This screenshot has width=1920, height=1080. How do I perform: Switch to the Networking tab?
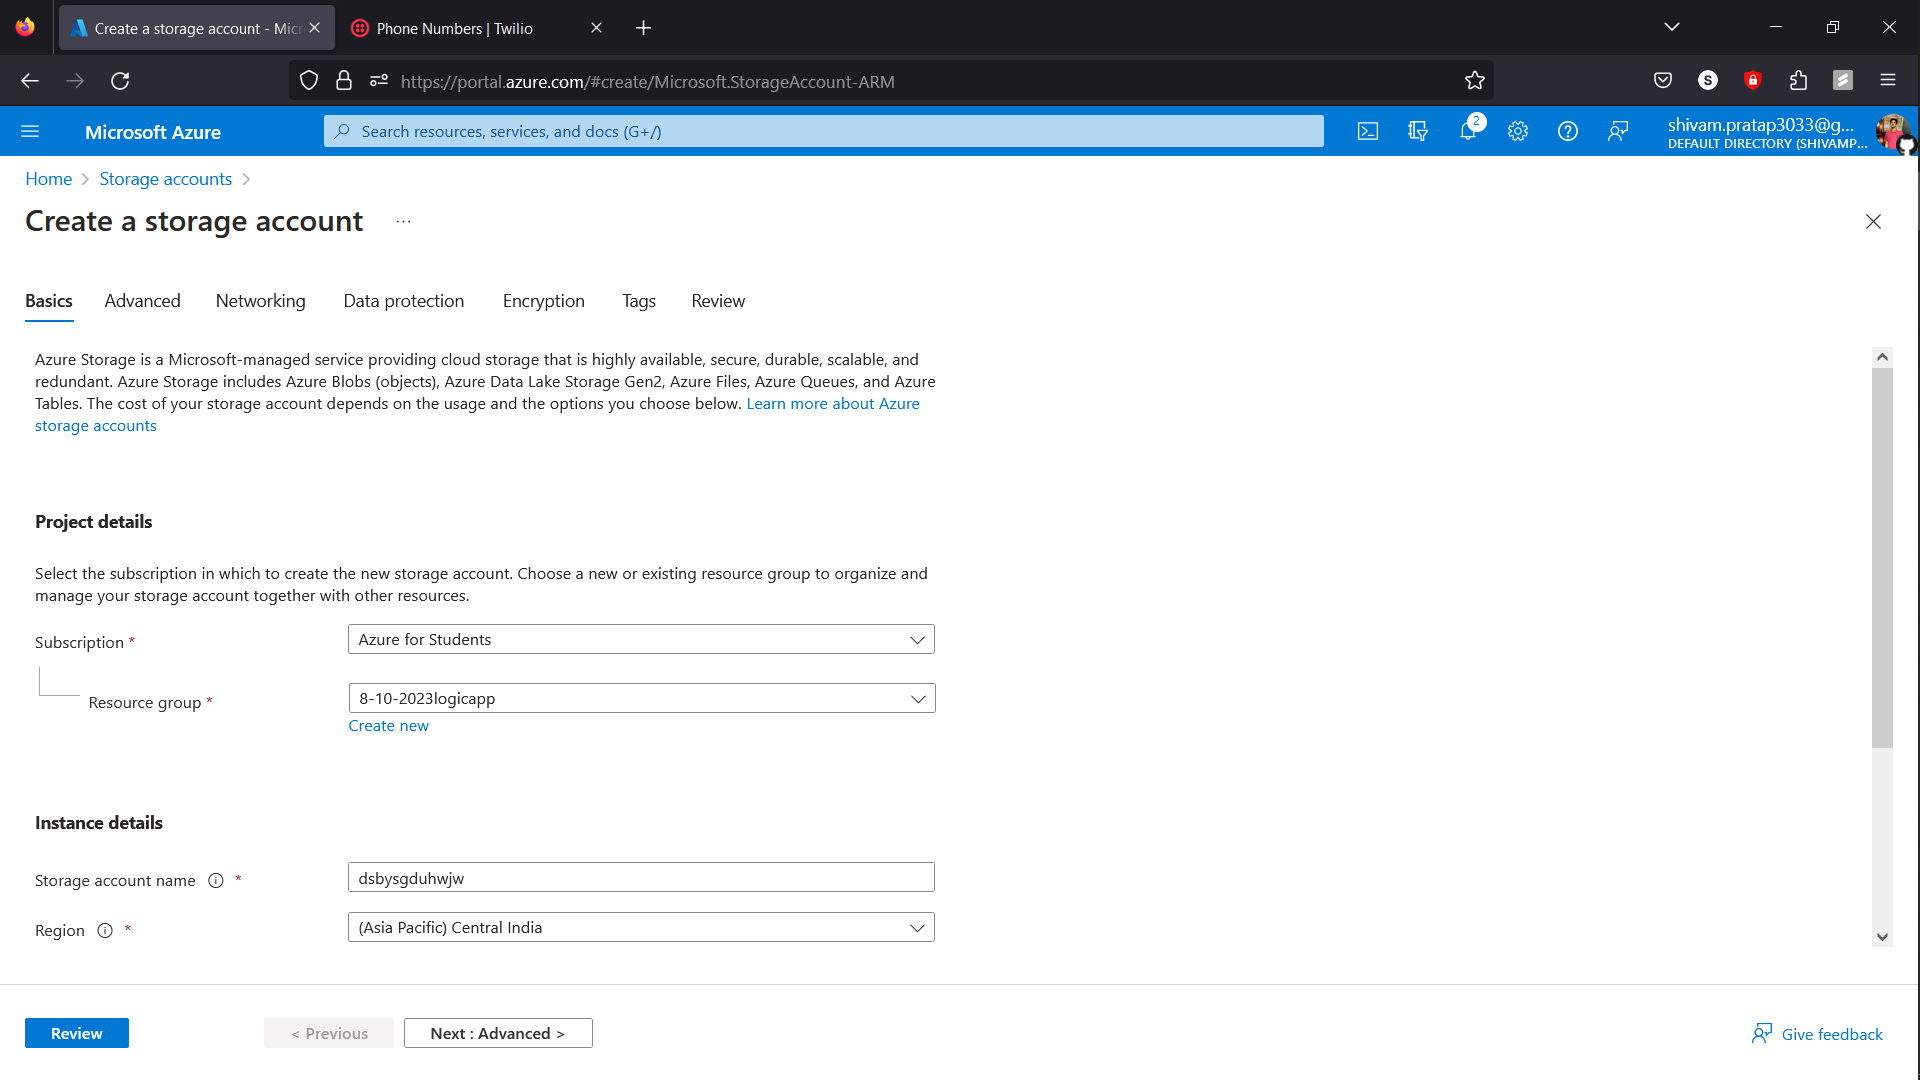pos(260,301)
